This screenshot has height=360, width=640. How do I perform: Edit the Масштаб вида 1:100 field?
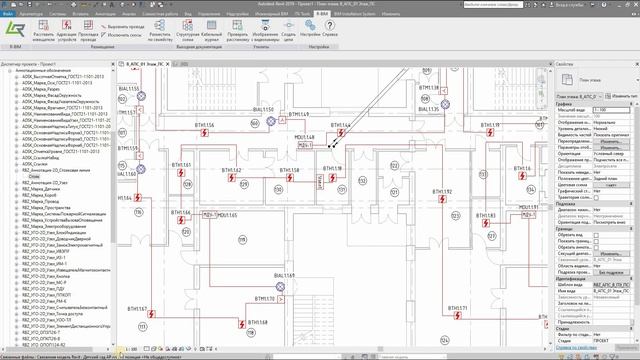[611, 110]
